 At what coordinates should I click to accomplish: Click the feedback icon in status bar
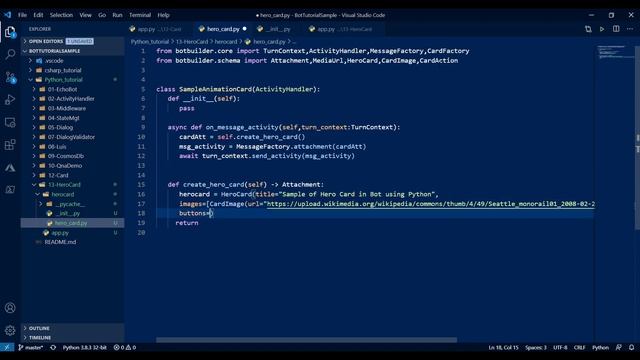coord(619,347)
